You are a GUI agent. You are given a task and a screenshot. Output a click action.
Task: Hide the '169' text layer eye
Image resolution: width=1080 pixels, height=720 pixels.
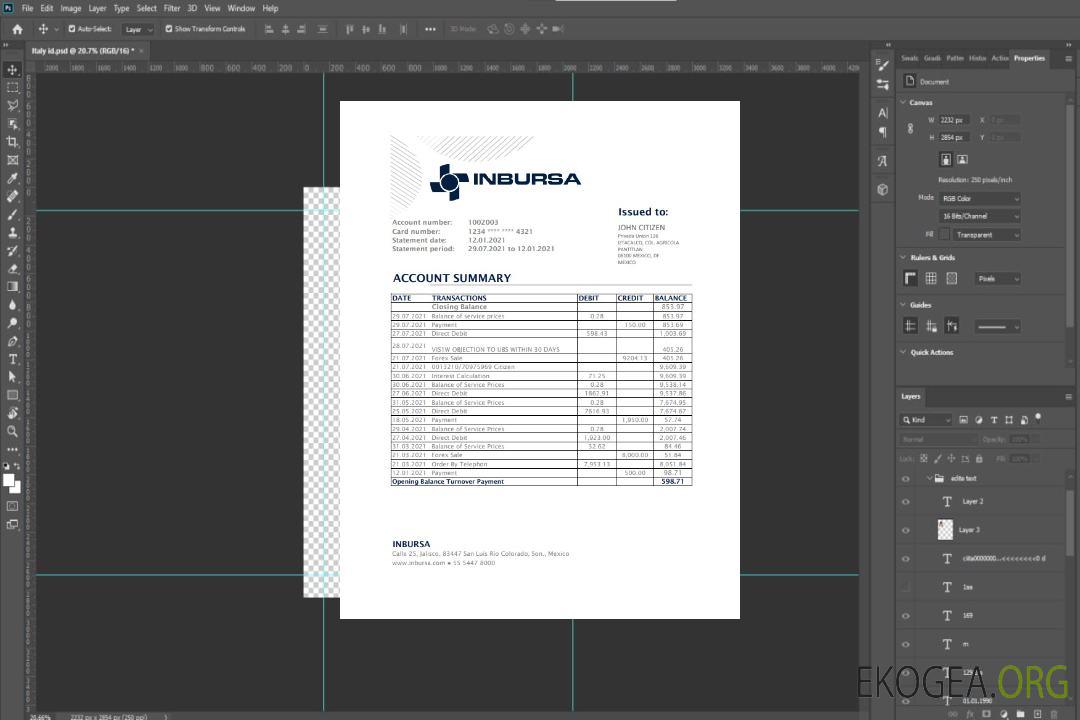click(x=906, y=616)
